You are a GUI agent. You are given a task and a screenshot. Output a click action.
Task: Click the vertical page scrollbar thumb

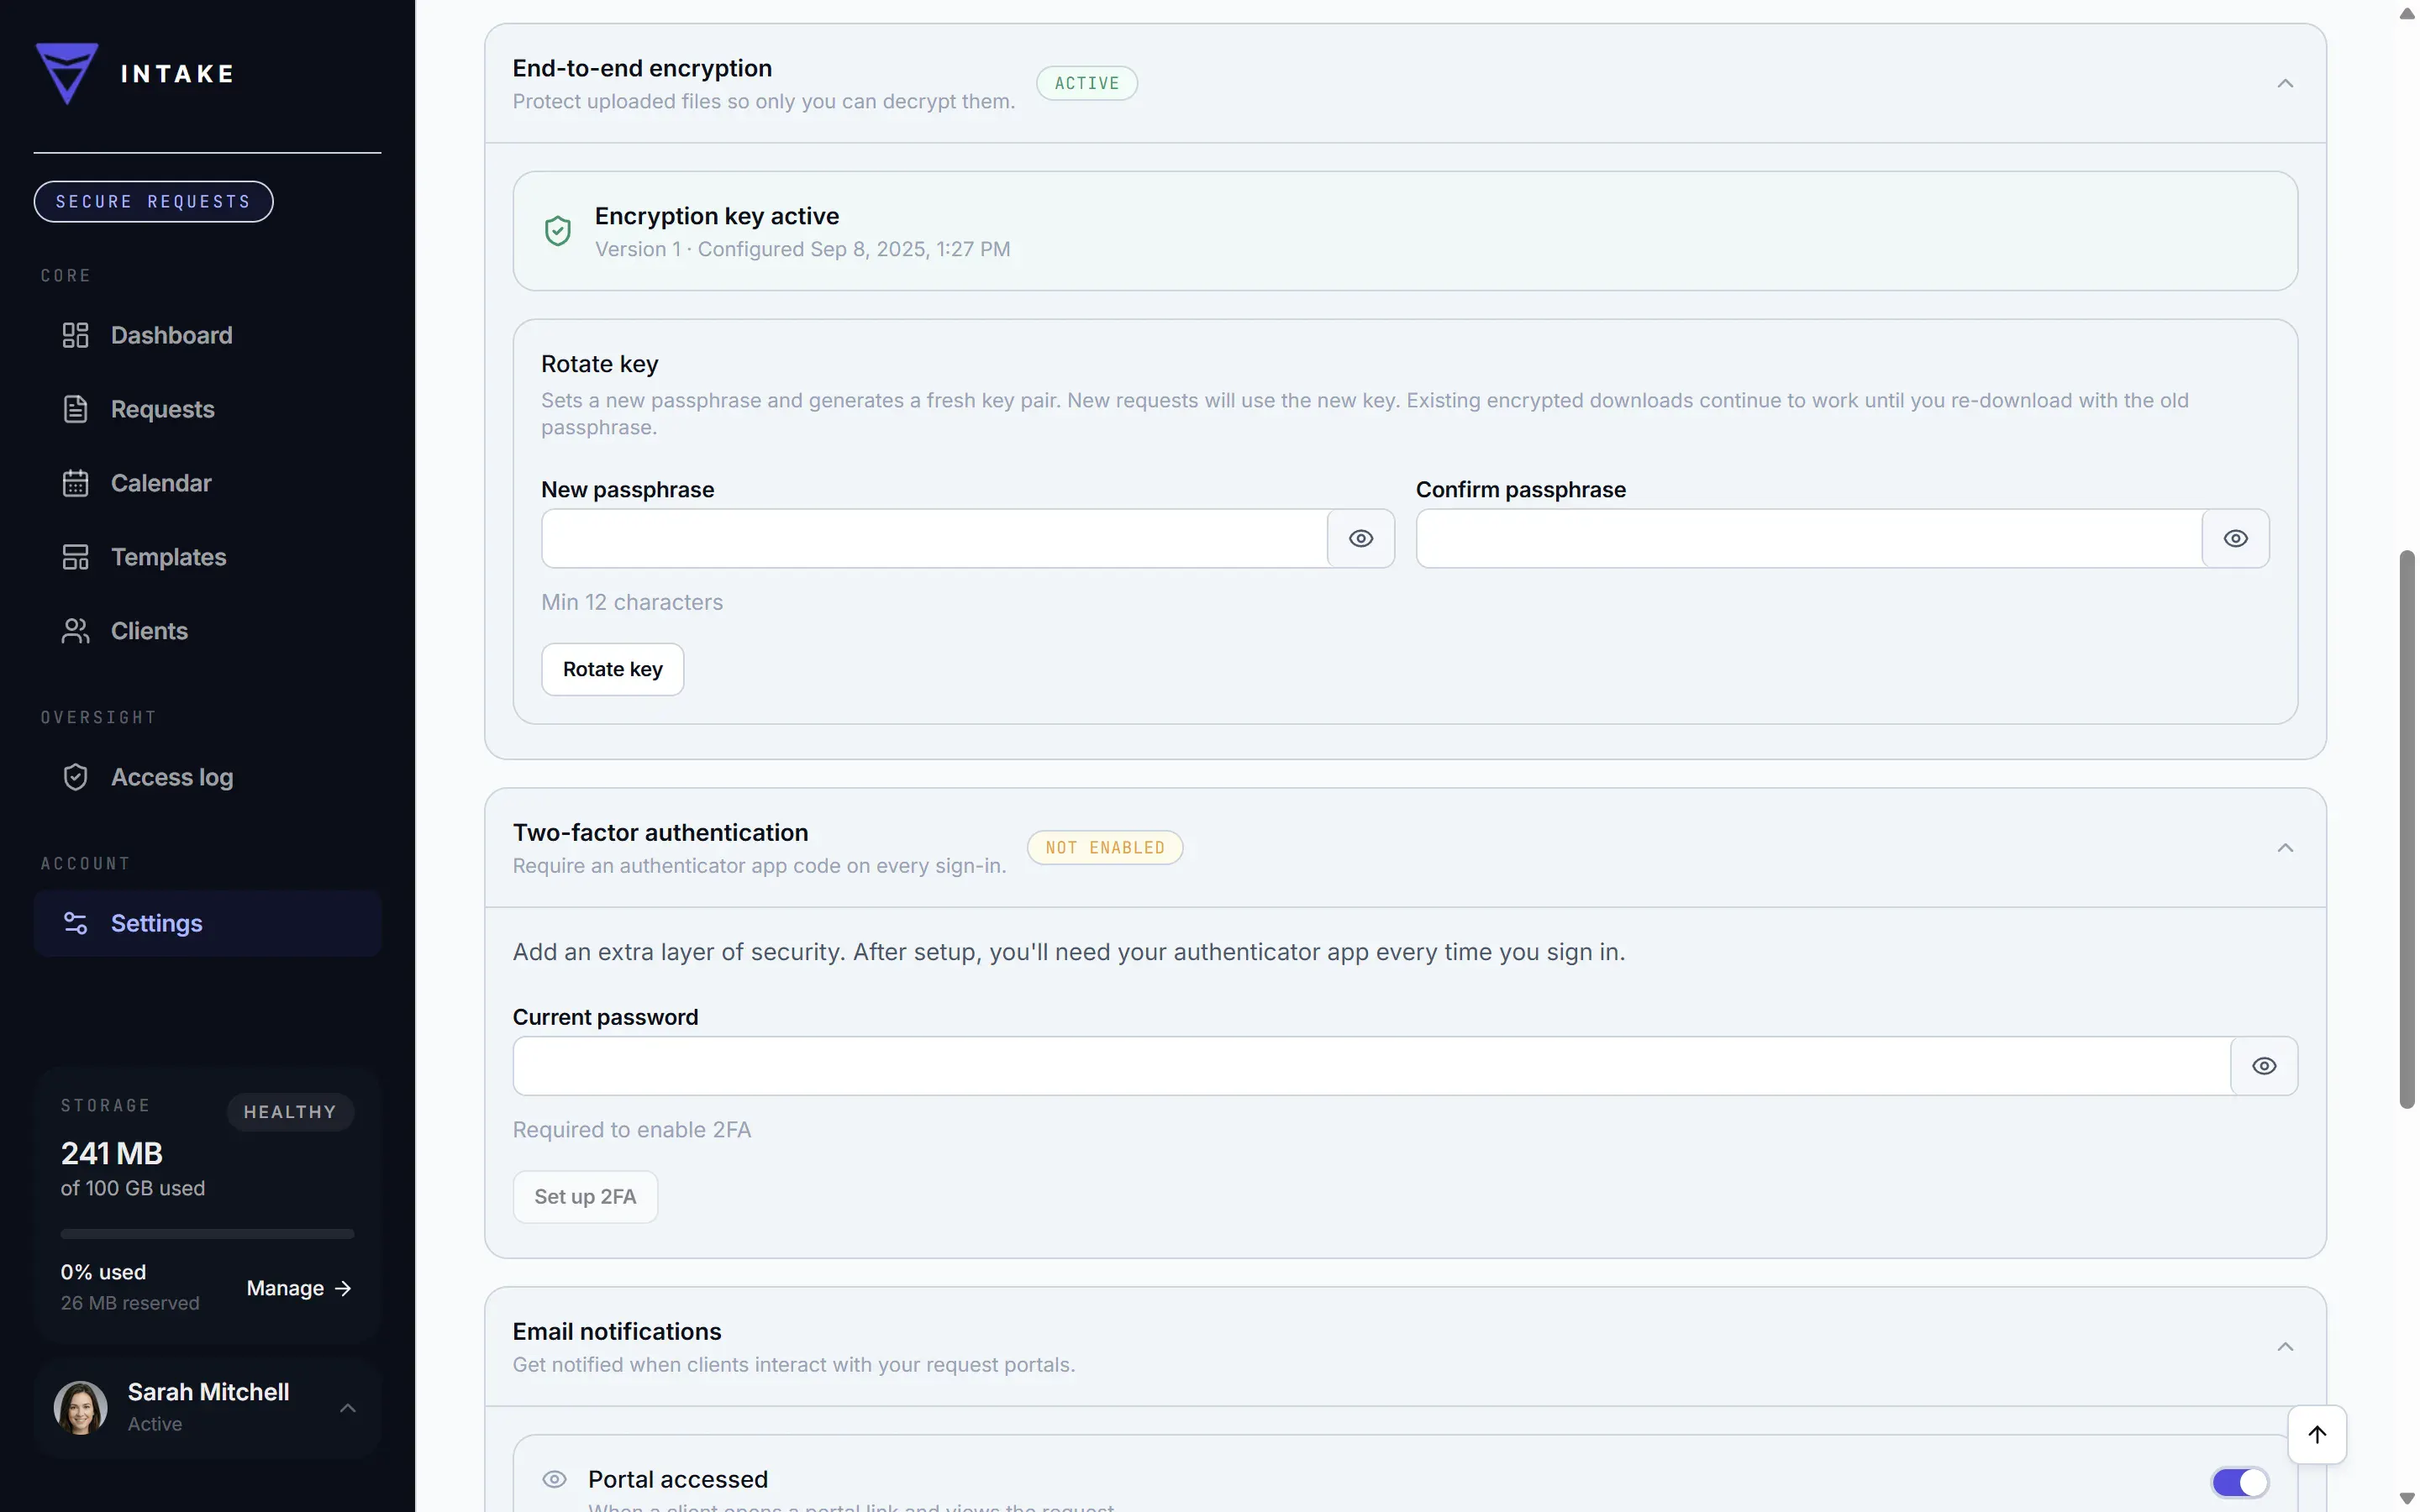click(2407, 828)
